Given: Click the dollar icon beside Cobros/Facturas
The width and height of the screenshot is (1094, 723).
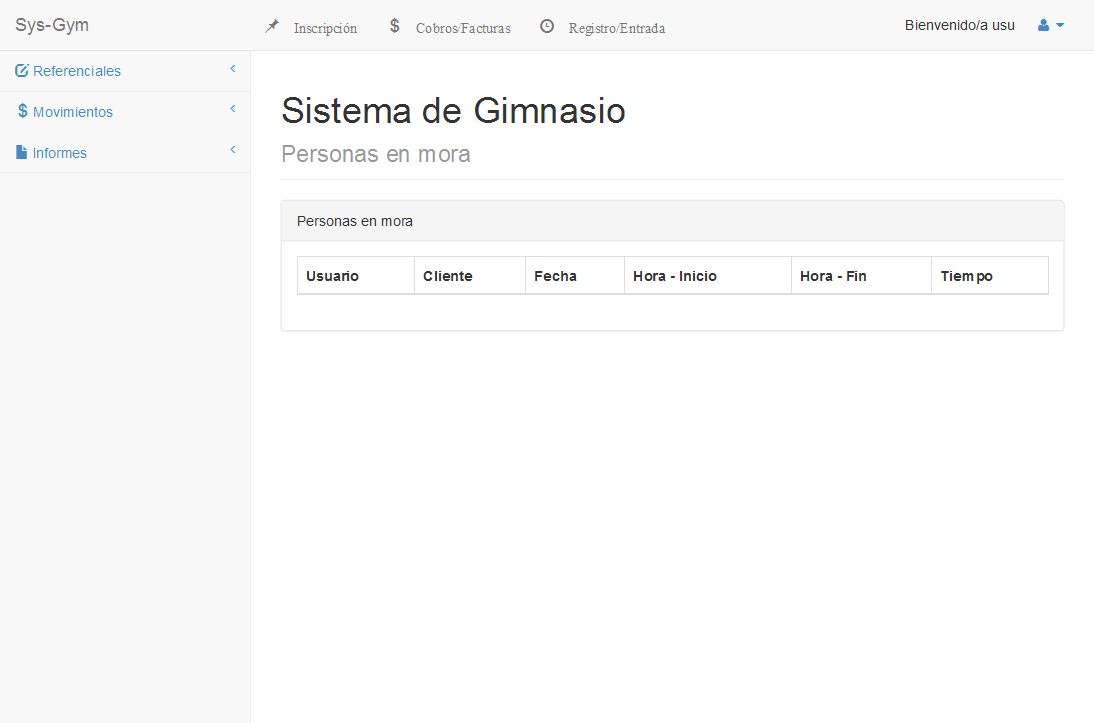Looking at the screenshot, I should tap(395, 26).
